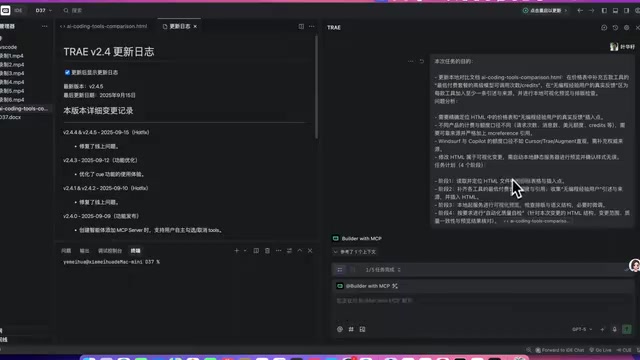640x360 pixels.
Task: Click the task list icon
Action: click(x=340, y=269)
